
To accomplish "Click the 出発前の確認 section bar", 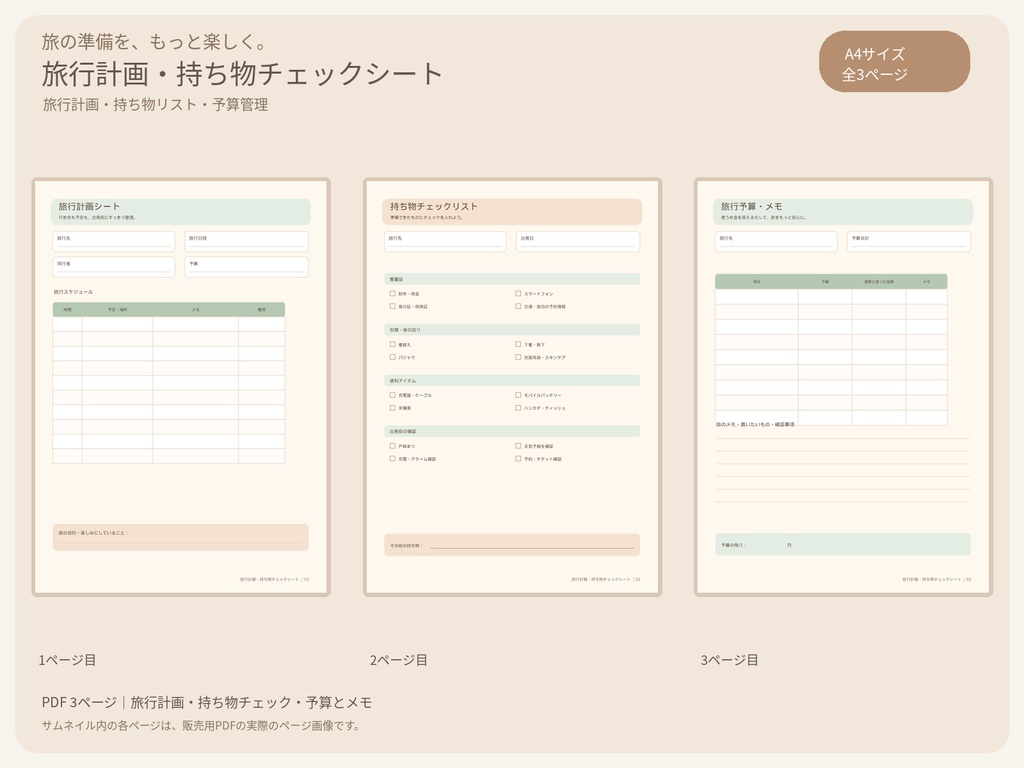I will click(512, 431).
